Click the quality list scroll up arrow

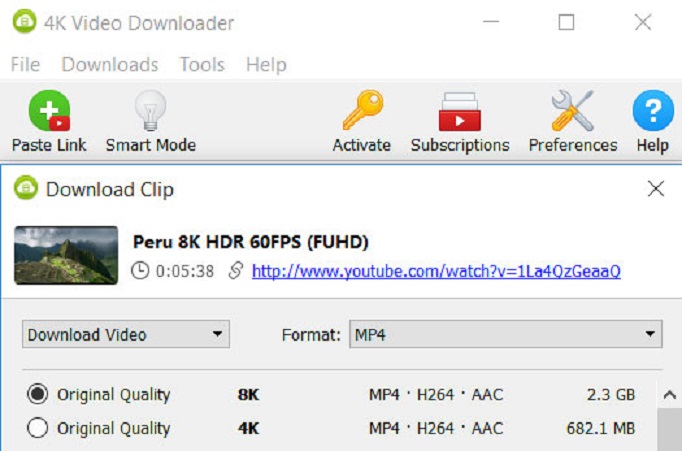coord(669,394)
